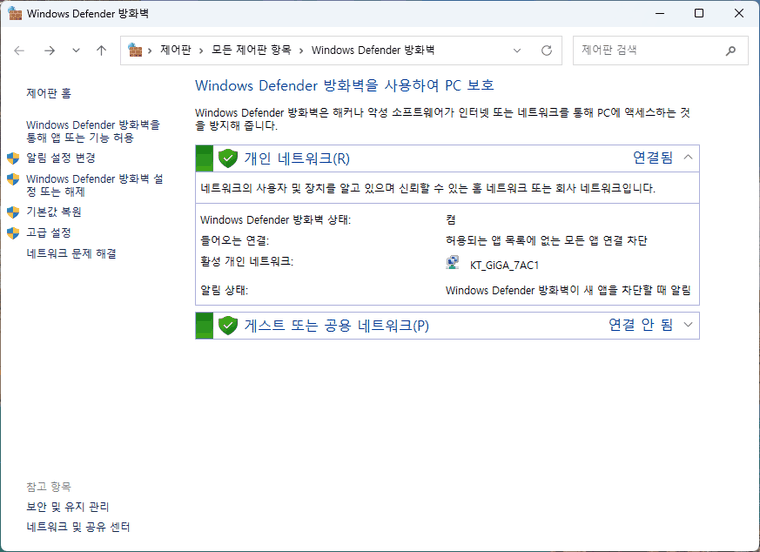The height and width of the screenshot is (552, 760).
Task: Open the link to allow an app through the firewall
Action: [x=93, y=131]
